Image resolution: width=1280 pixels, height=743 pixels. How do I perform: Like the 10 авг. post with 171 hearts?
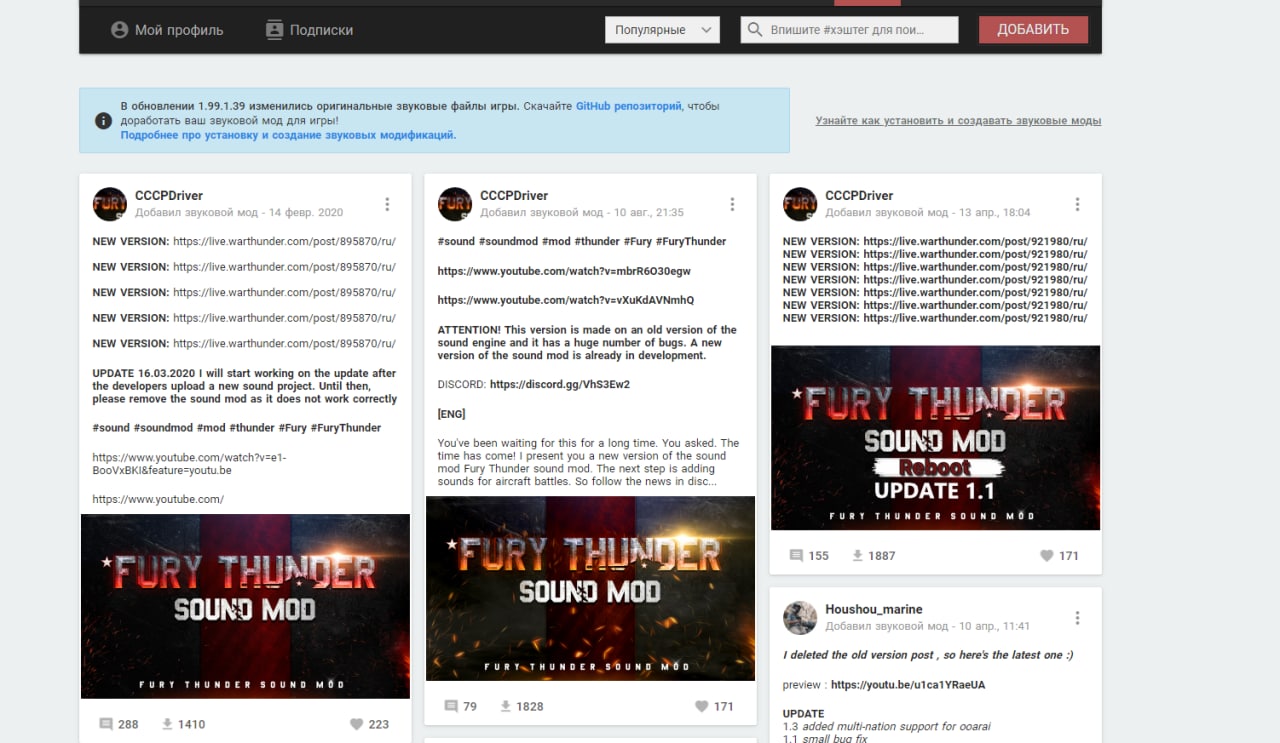click(701, 706)
